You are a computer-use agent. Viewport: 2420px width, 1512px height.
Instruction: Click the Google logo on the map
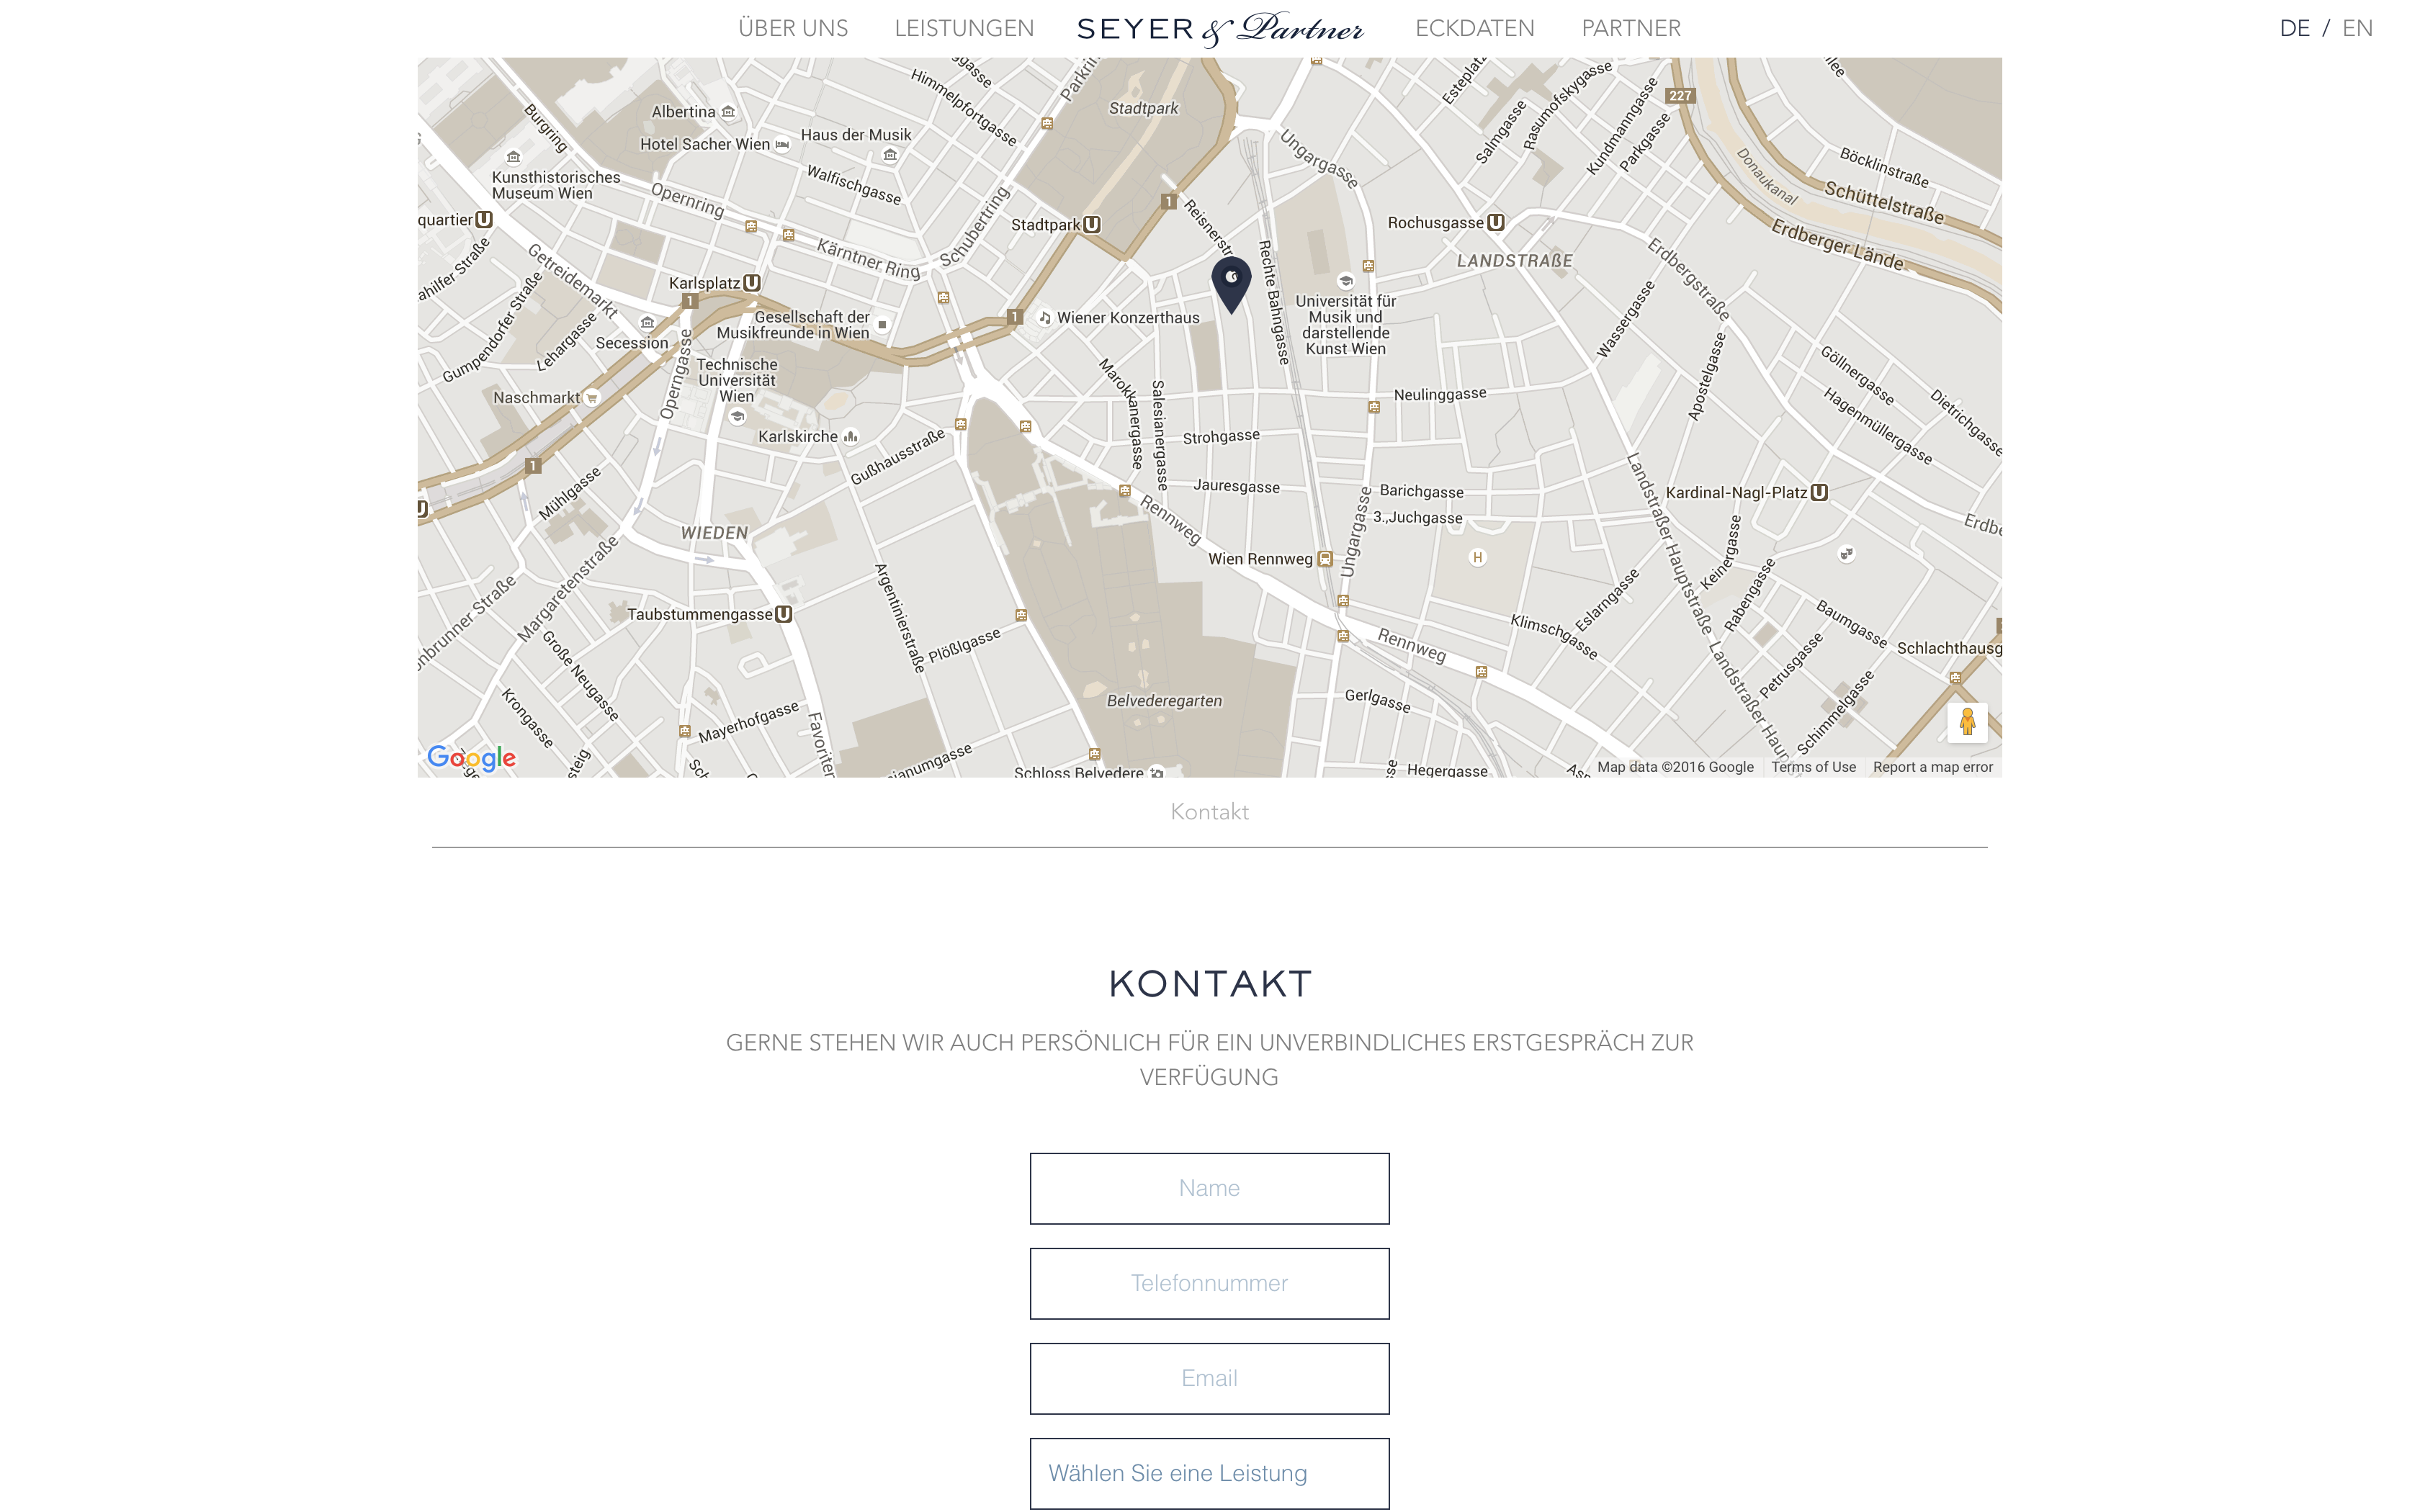click(x=471, y=758)
